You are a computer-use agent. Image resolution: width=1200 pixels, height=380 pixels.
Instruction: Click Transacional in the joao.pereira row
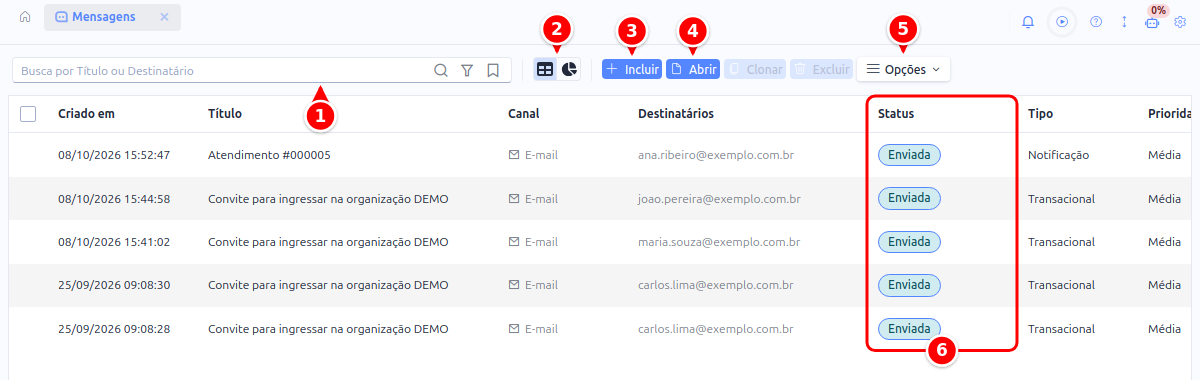[1061, 199]
